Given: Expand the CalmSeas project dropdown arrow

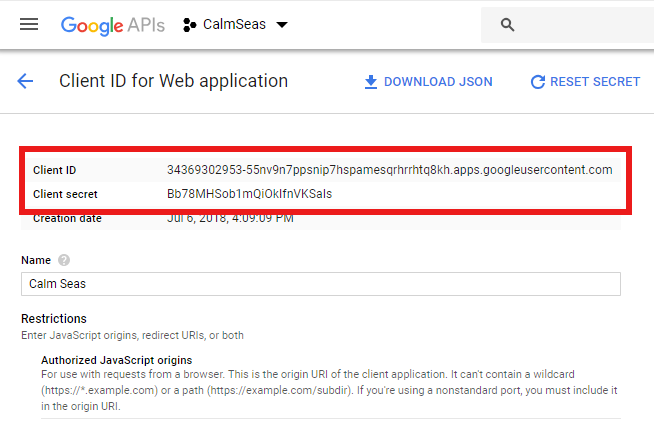Looking at the screenshot, I should pos(281,25).
